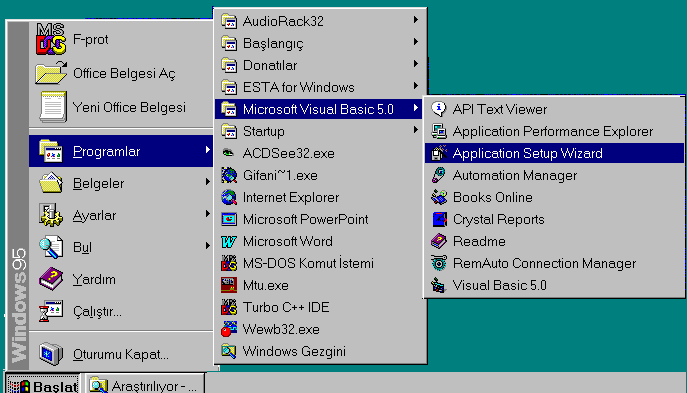
Task: Click the Gifani~1.exe icon
Action: coord(229,175)
